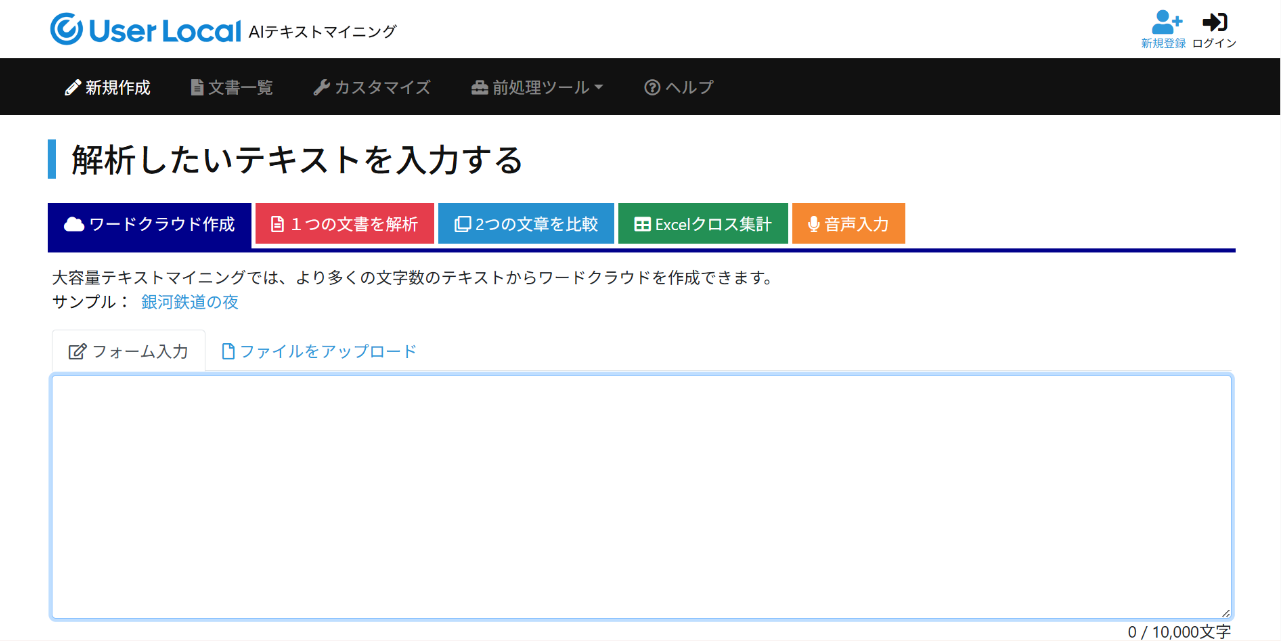
Task: Click the document icon beside 文書一覧
Action: coord(197,88)
